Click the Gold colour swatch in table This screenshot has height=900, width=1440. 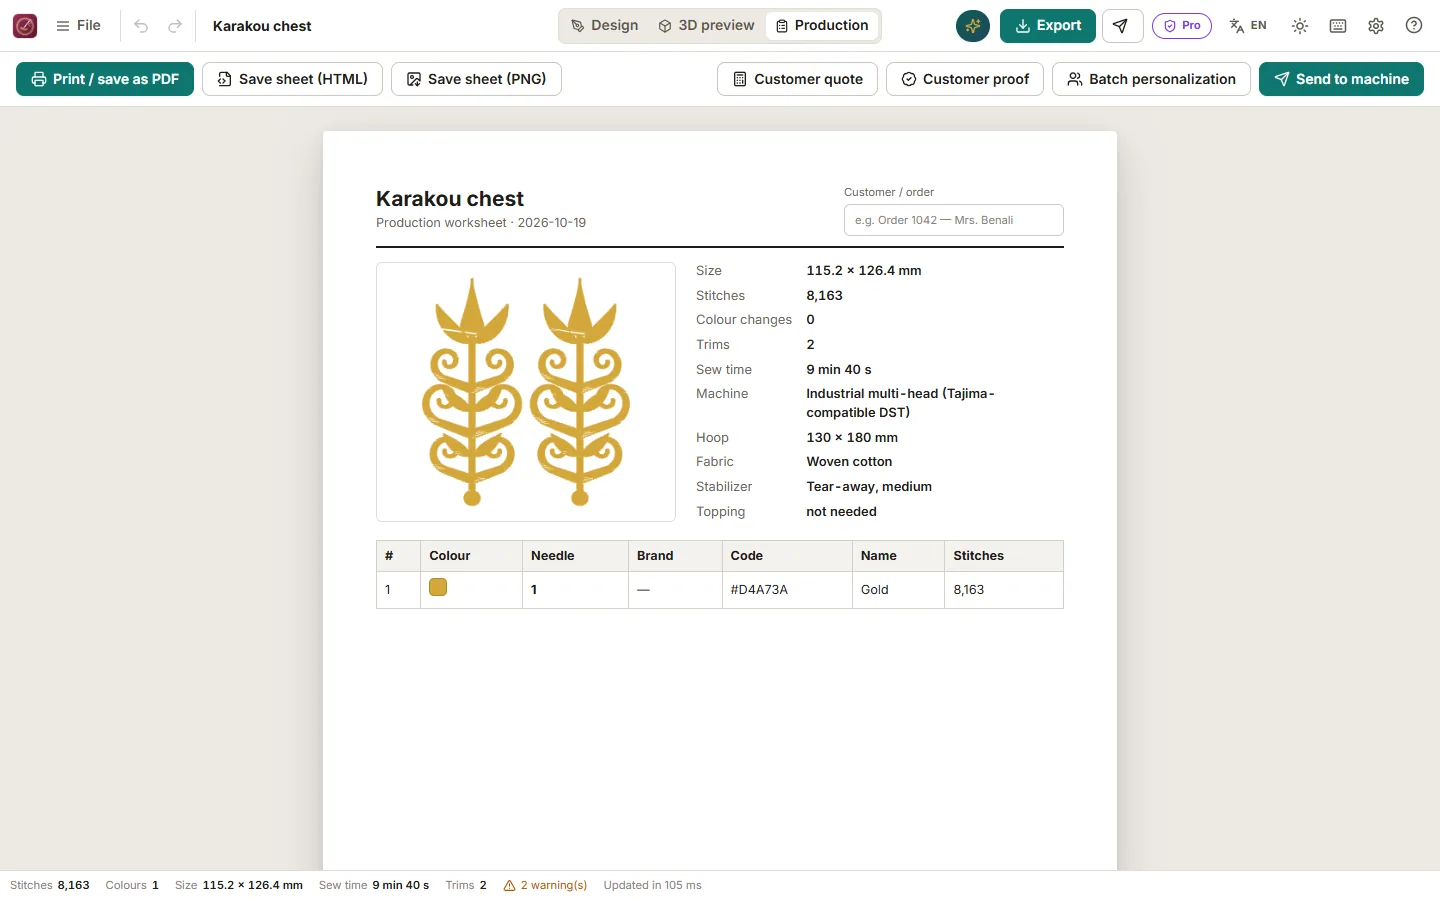(438, 587)
